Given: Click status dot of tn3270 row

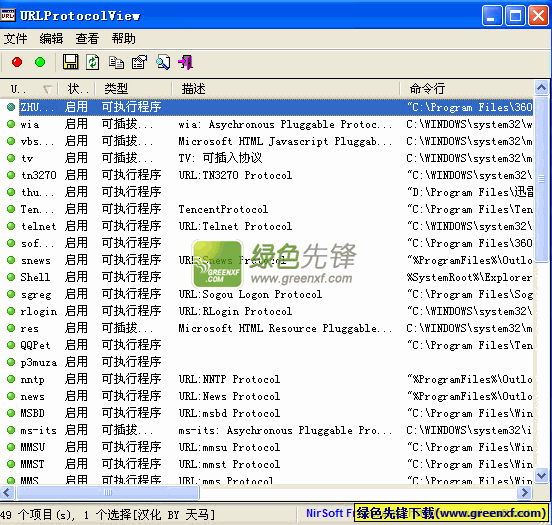Looking at the screenshot, I should (11, 175).
